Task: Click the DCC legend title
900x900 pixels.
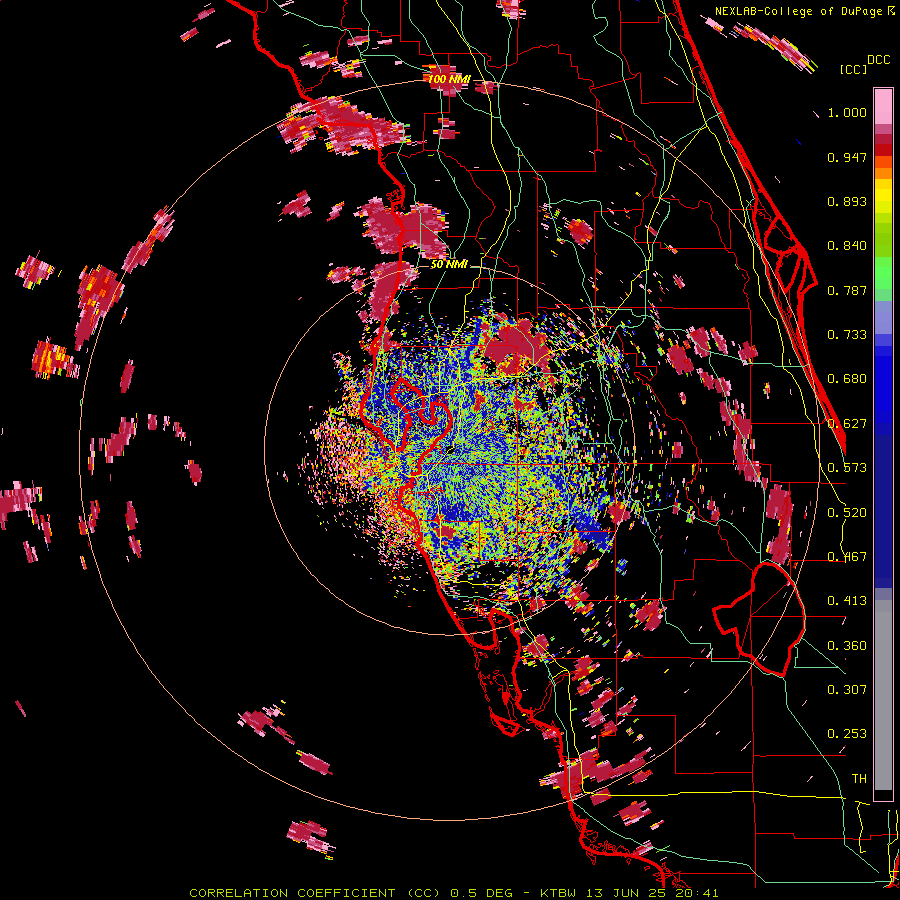Action: coord(878,60)
